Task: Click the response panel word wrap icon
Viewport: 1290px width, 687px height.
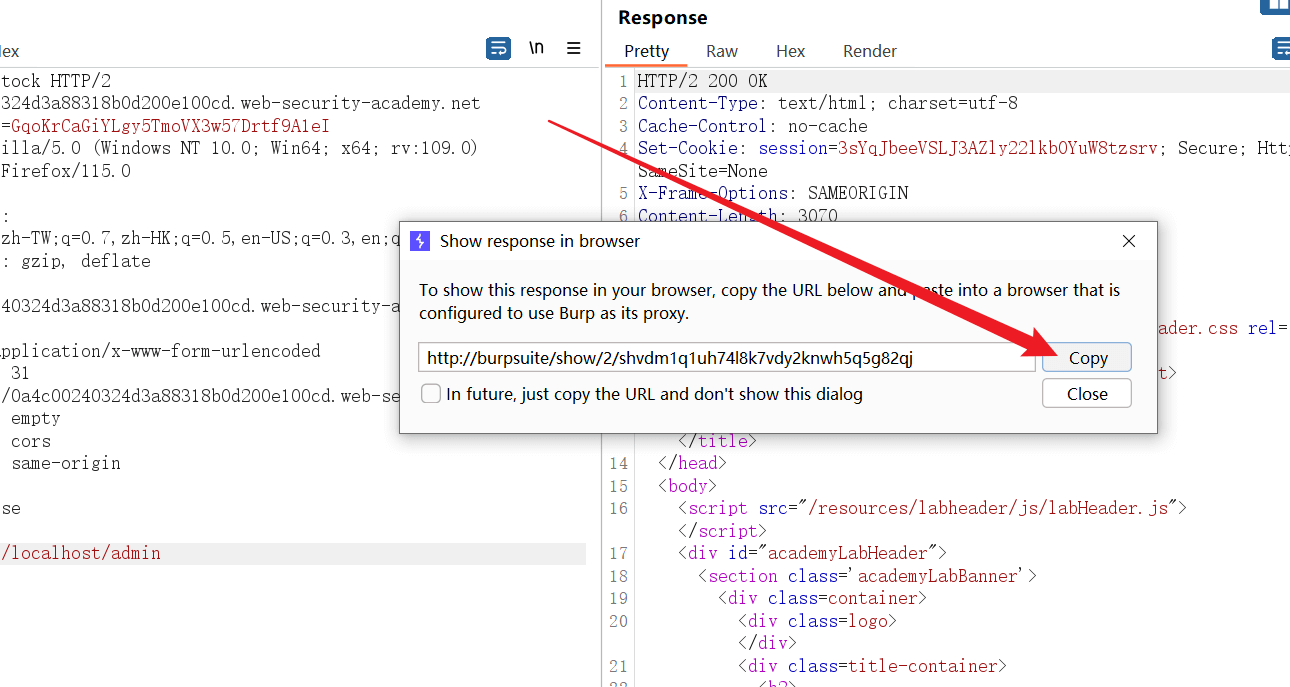Action: tap(1281, 49)
